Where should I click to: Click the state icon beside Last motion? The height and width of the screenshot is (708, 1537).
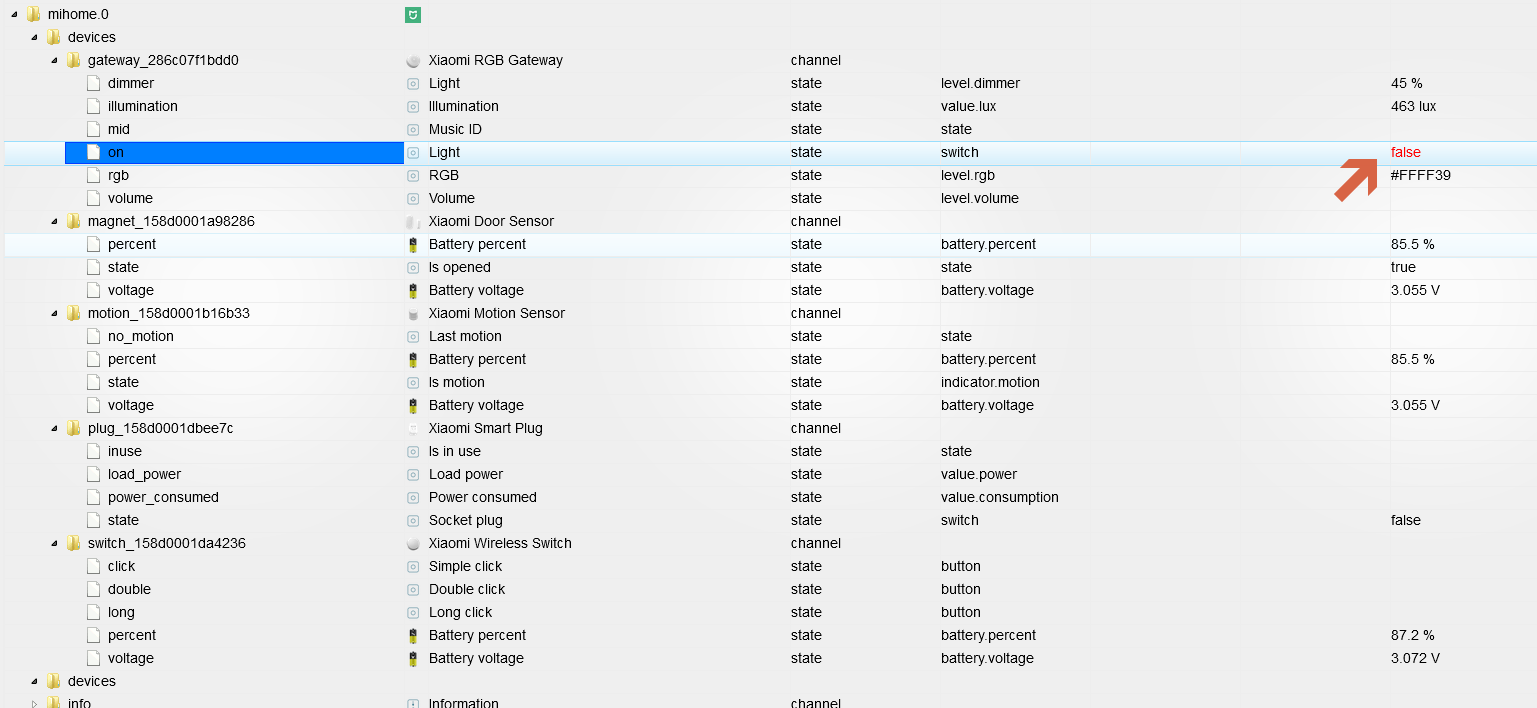click(412, 336)
